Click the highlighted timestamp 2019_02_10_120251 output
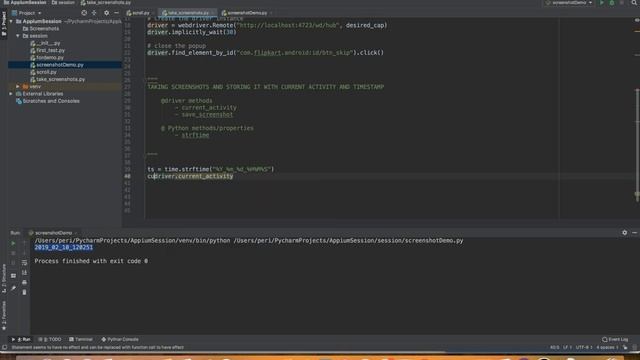Viewport: 640px width, 360px height. [64, 247]
